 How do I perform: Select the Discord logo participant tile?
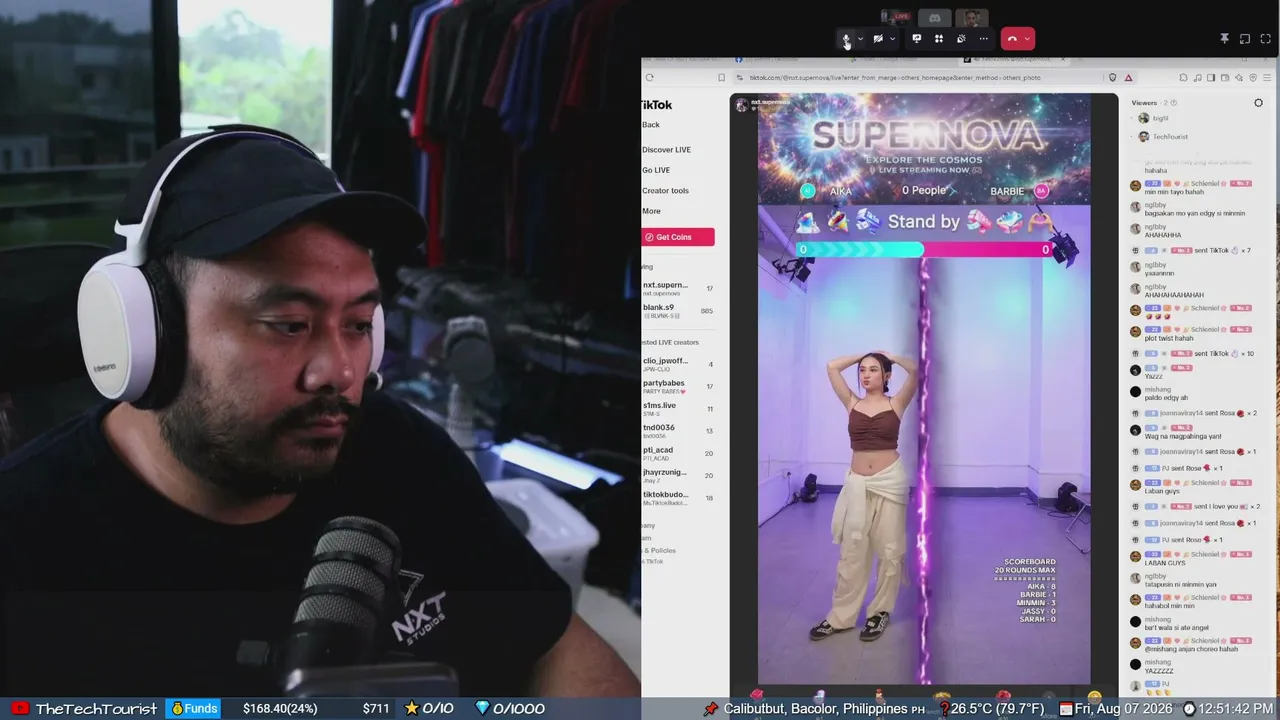pyautogui.click(x=934, y=17)
